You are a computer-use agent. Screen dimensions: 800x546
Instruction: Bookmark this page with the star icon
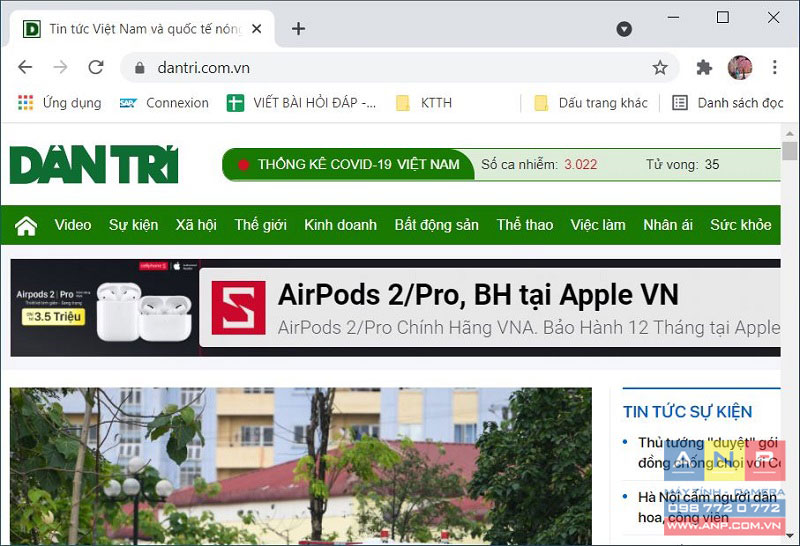tap(660, 67)
